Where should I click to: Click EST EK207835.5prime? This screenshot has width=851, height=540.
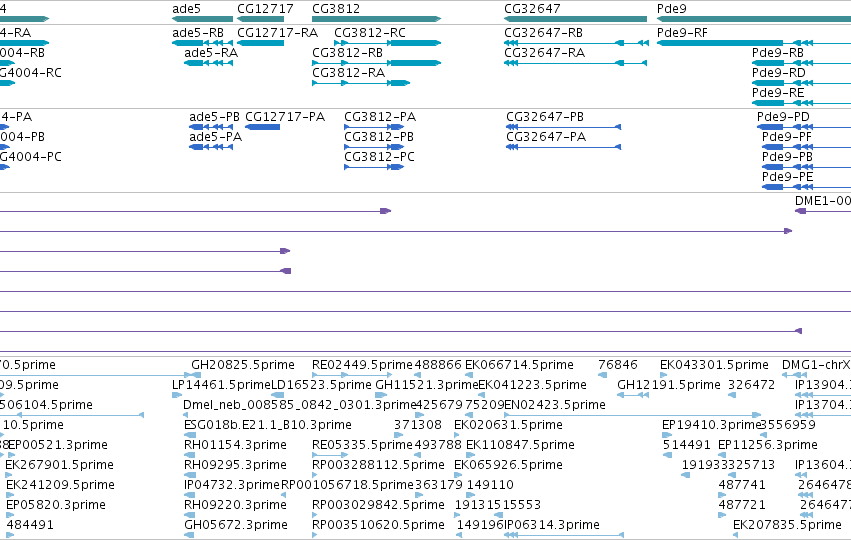[787, 525]
